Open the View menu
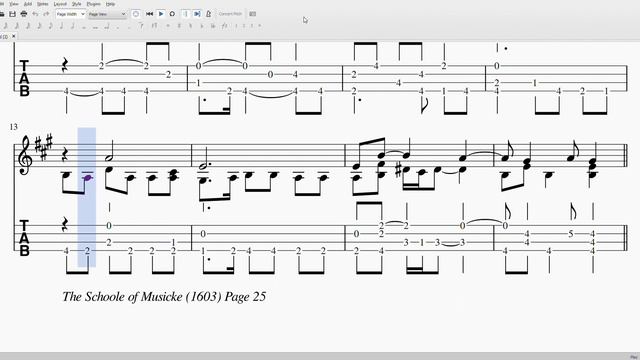 [x=14, y=4]
